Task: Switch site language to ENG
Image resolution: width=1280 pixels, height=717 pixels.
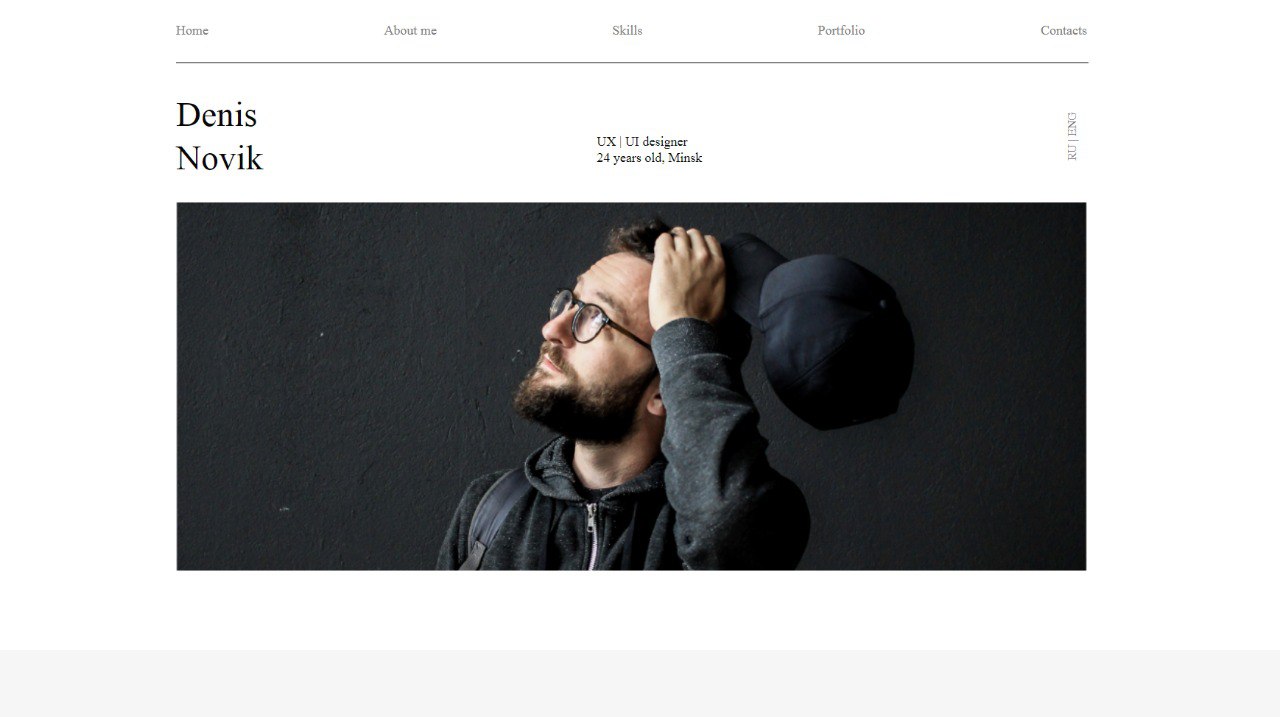Action: click(1072, 124)
